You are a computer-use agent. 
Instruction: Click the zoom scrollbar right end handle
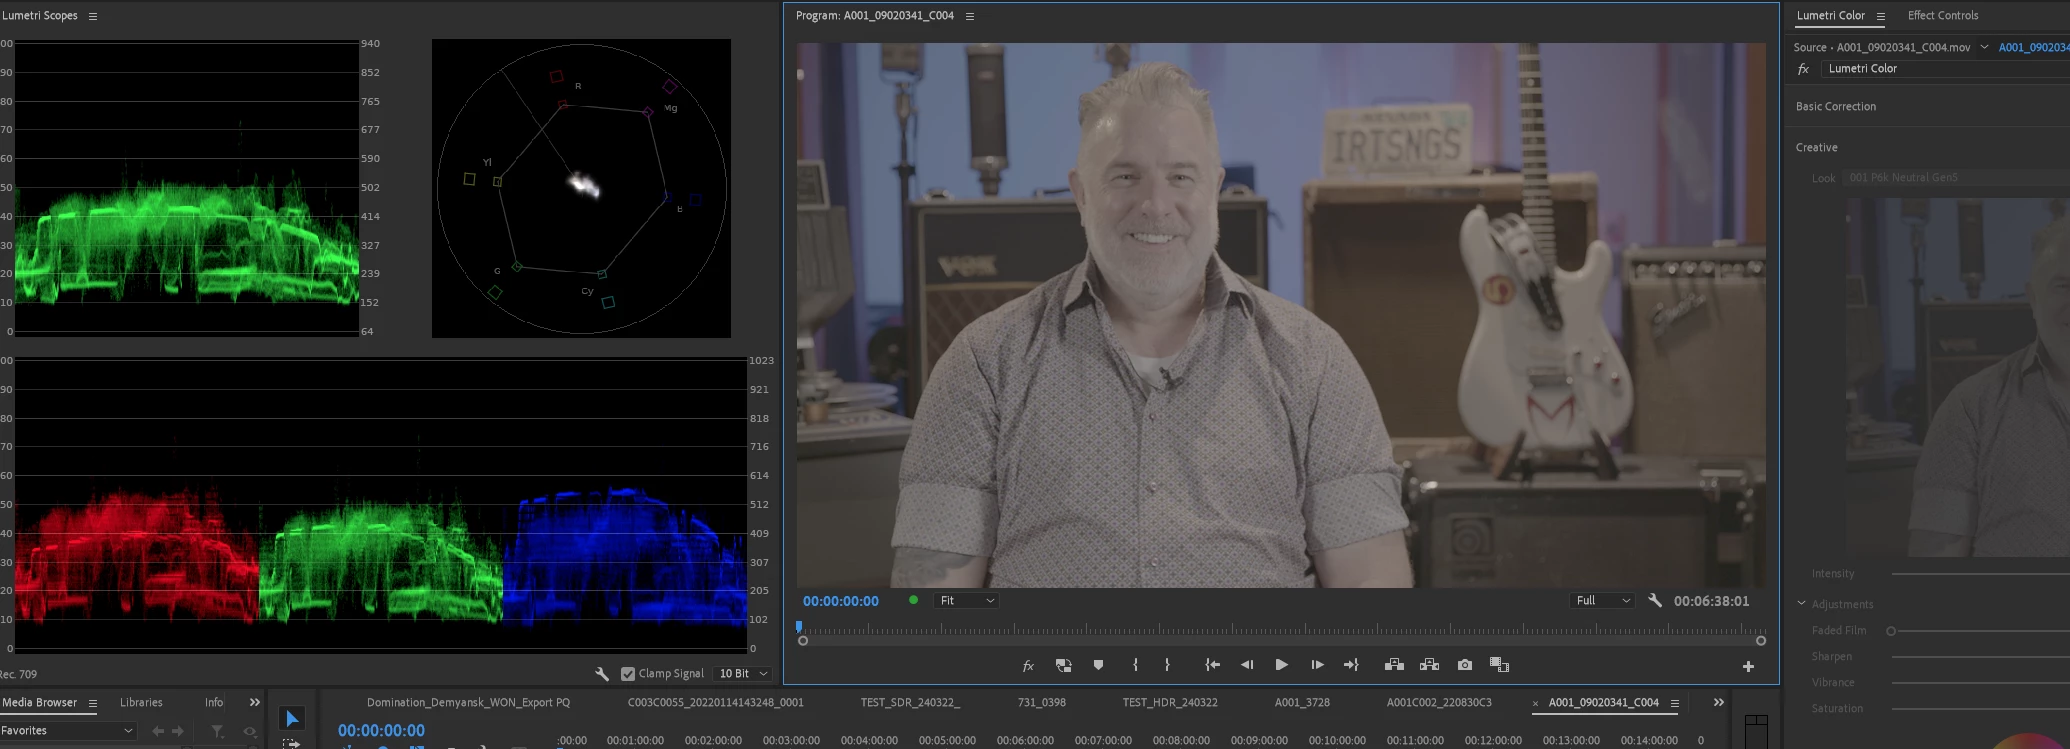pos(1761,641)
